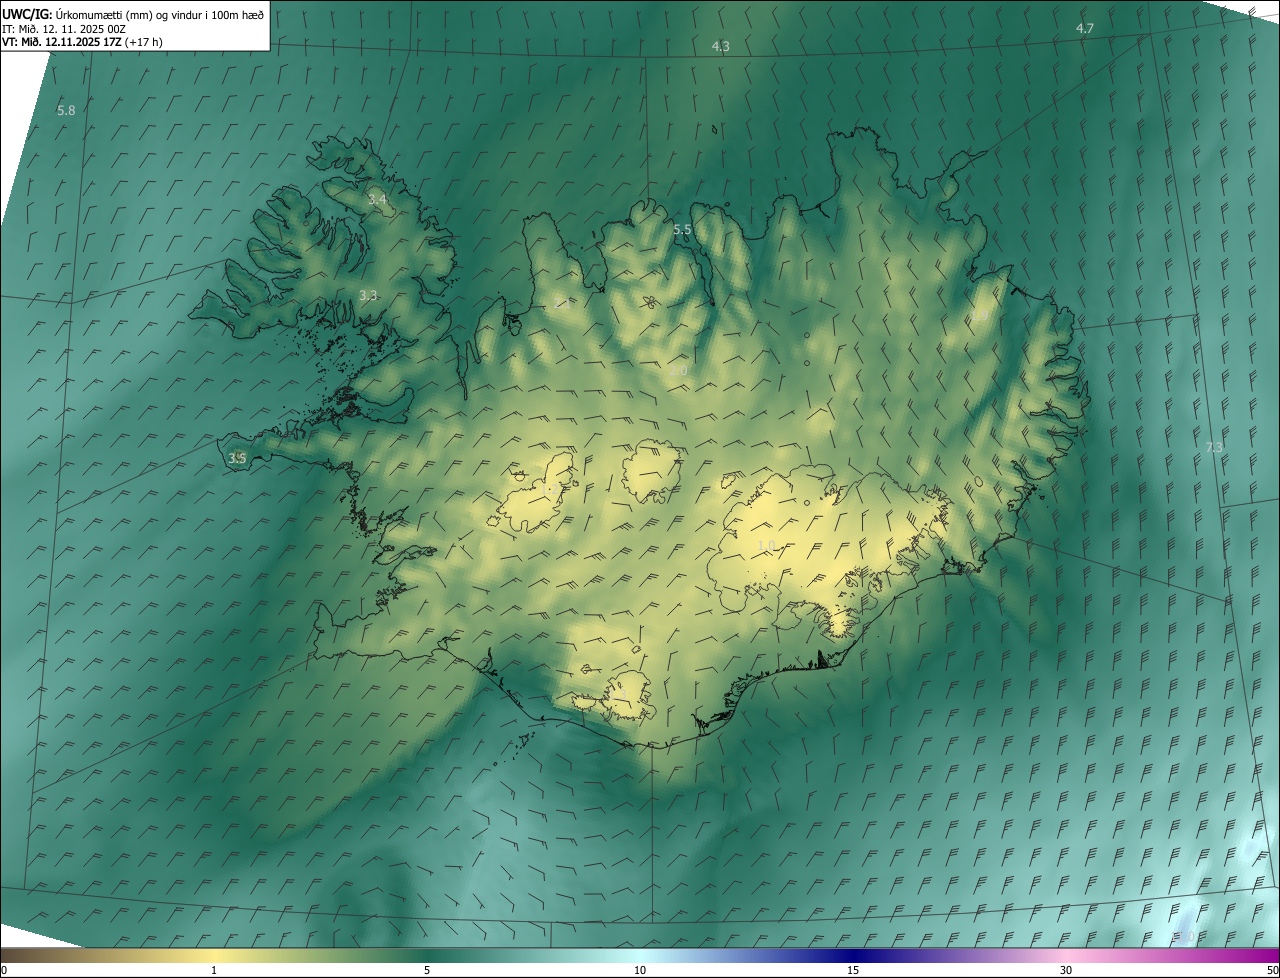Click the dark blue section of the color bar
The image size is (1280, 978).
point(853,955)
